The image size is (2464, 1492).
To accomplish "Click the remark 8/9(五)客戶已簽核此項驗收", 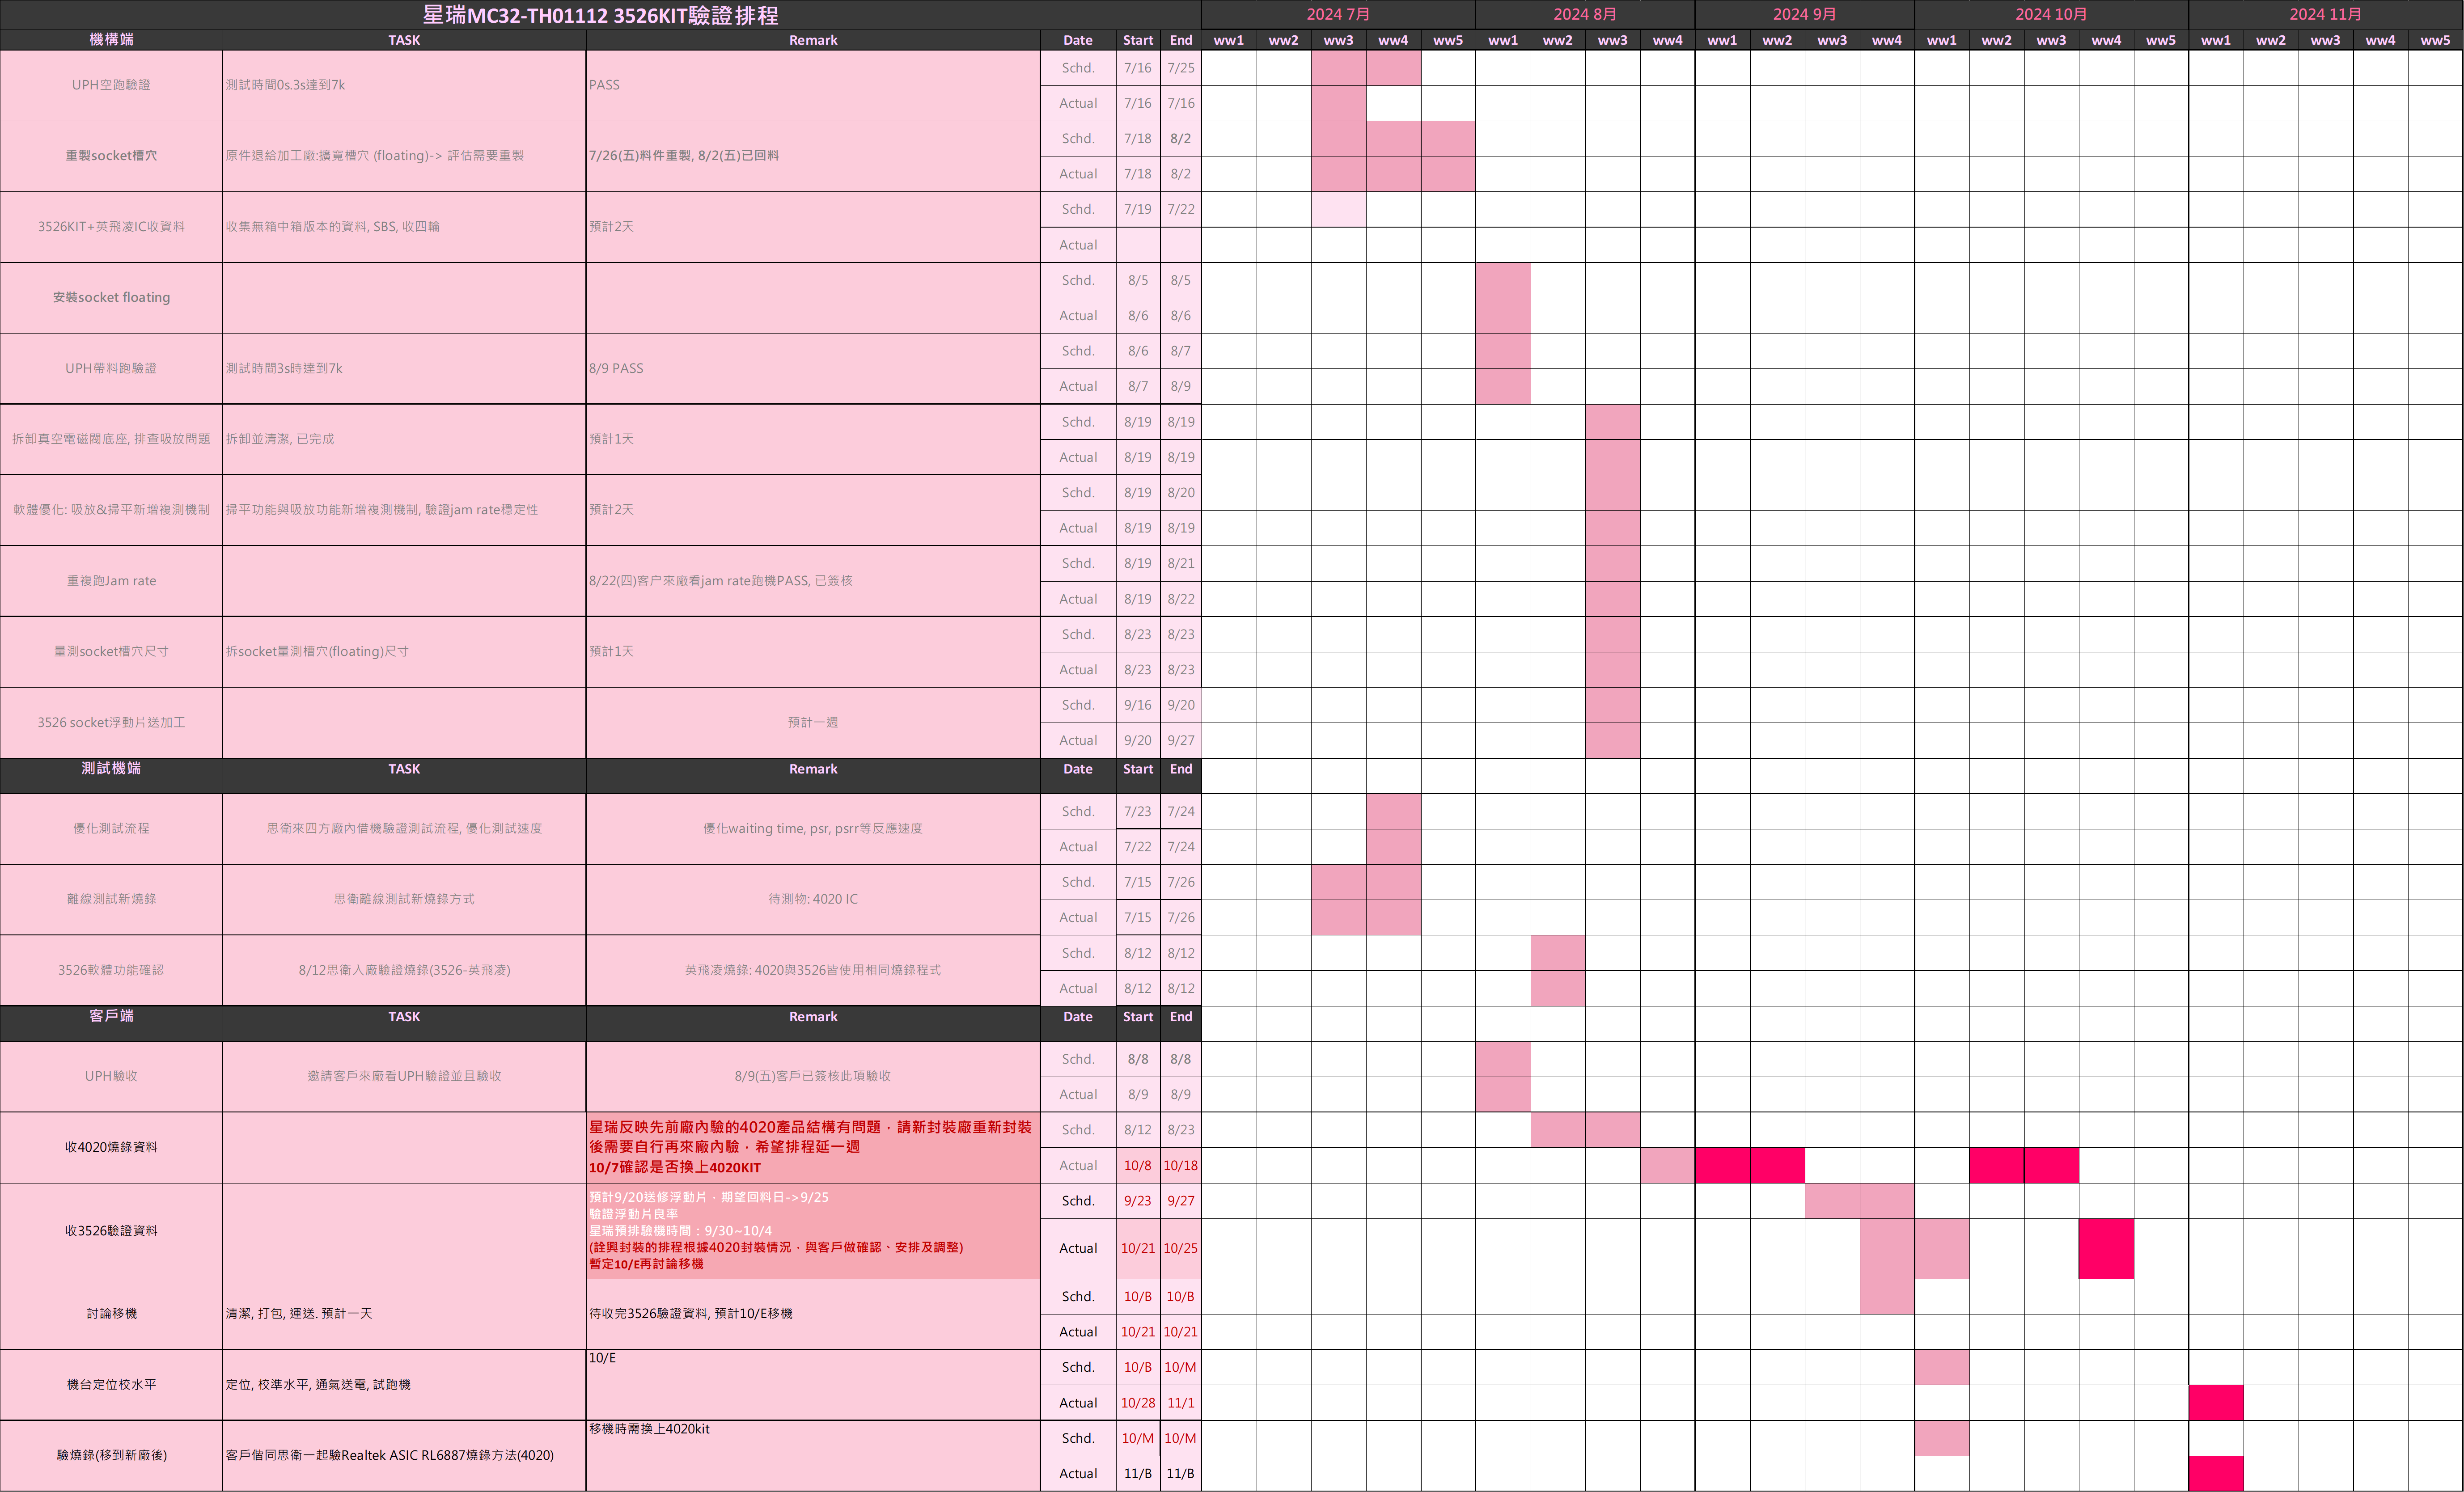I will click(x=813, y=1077).
